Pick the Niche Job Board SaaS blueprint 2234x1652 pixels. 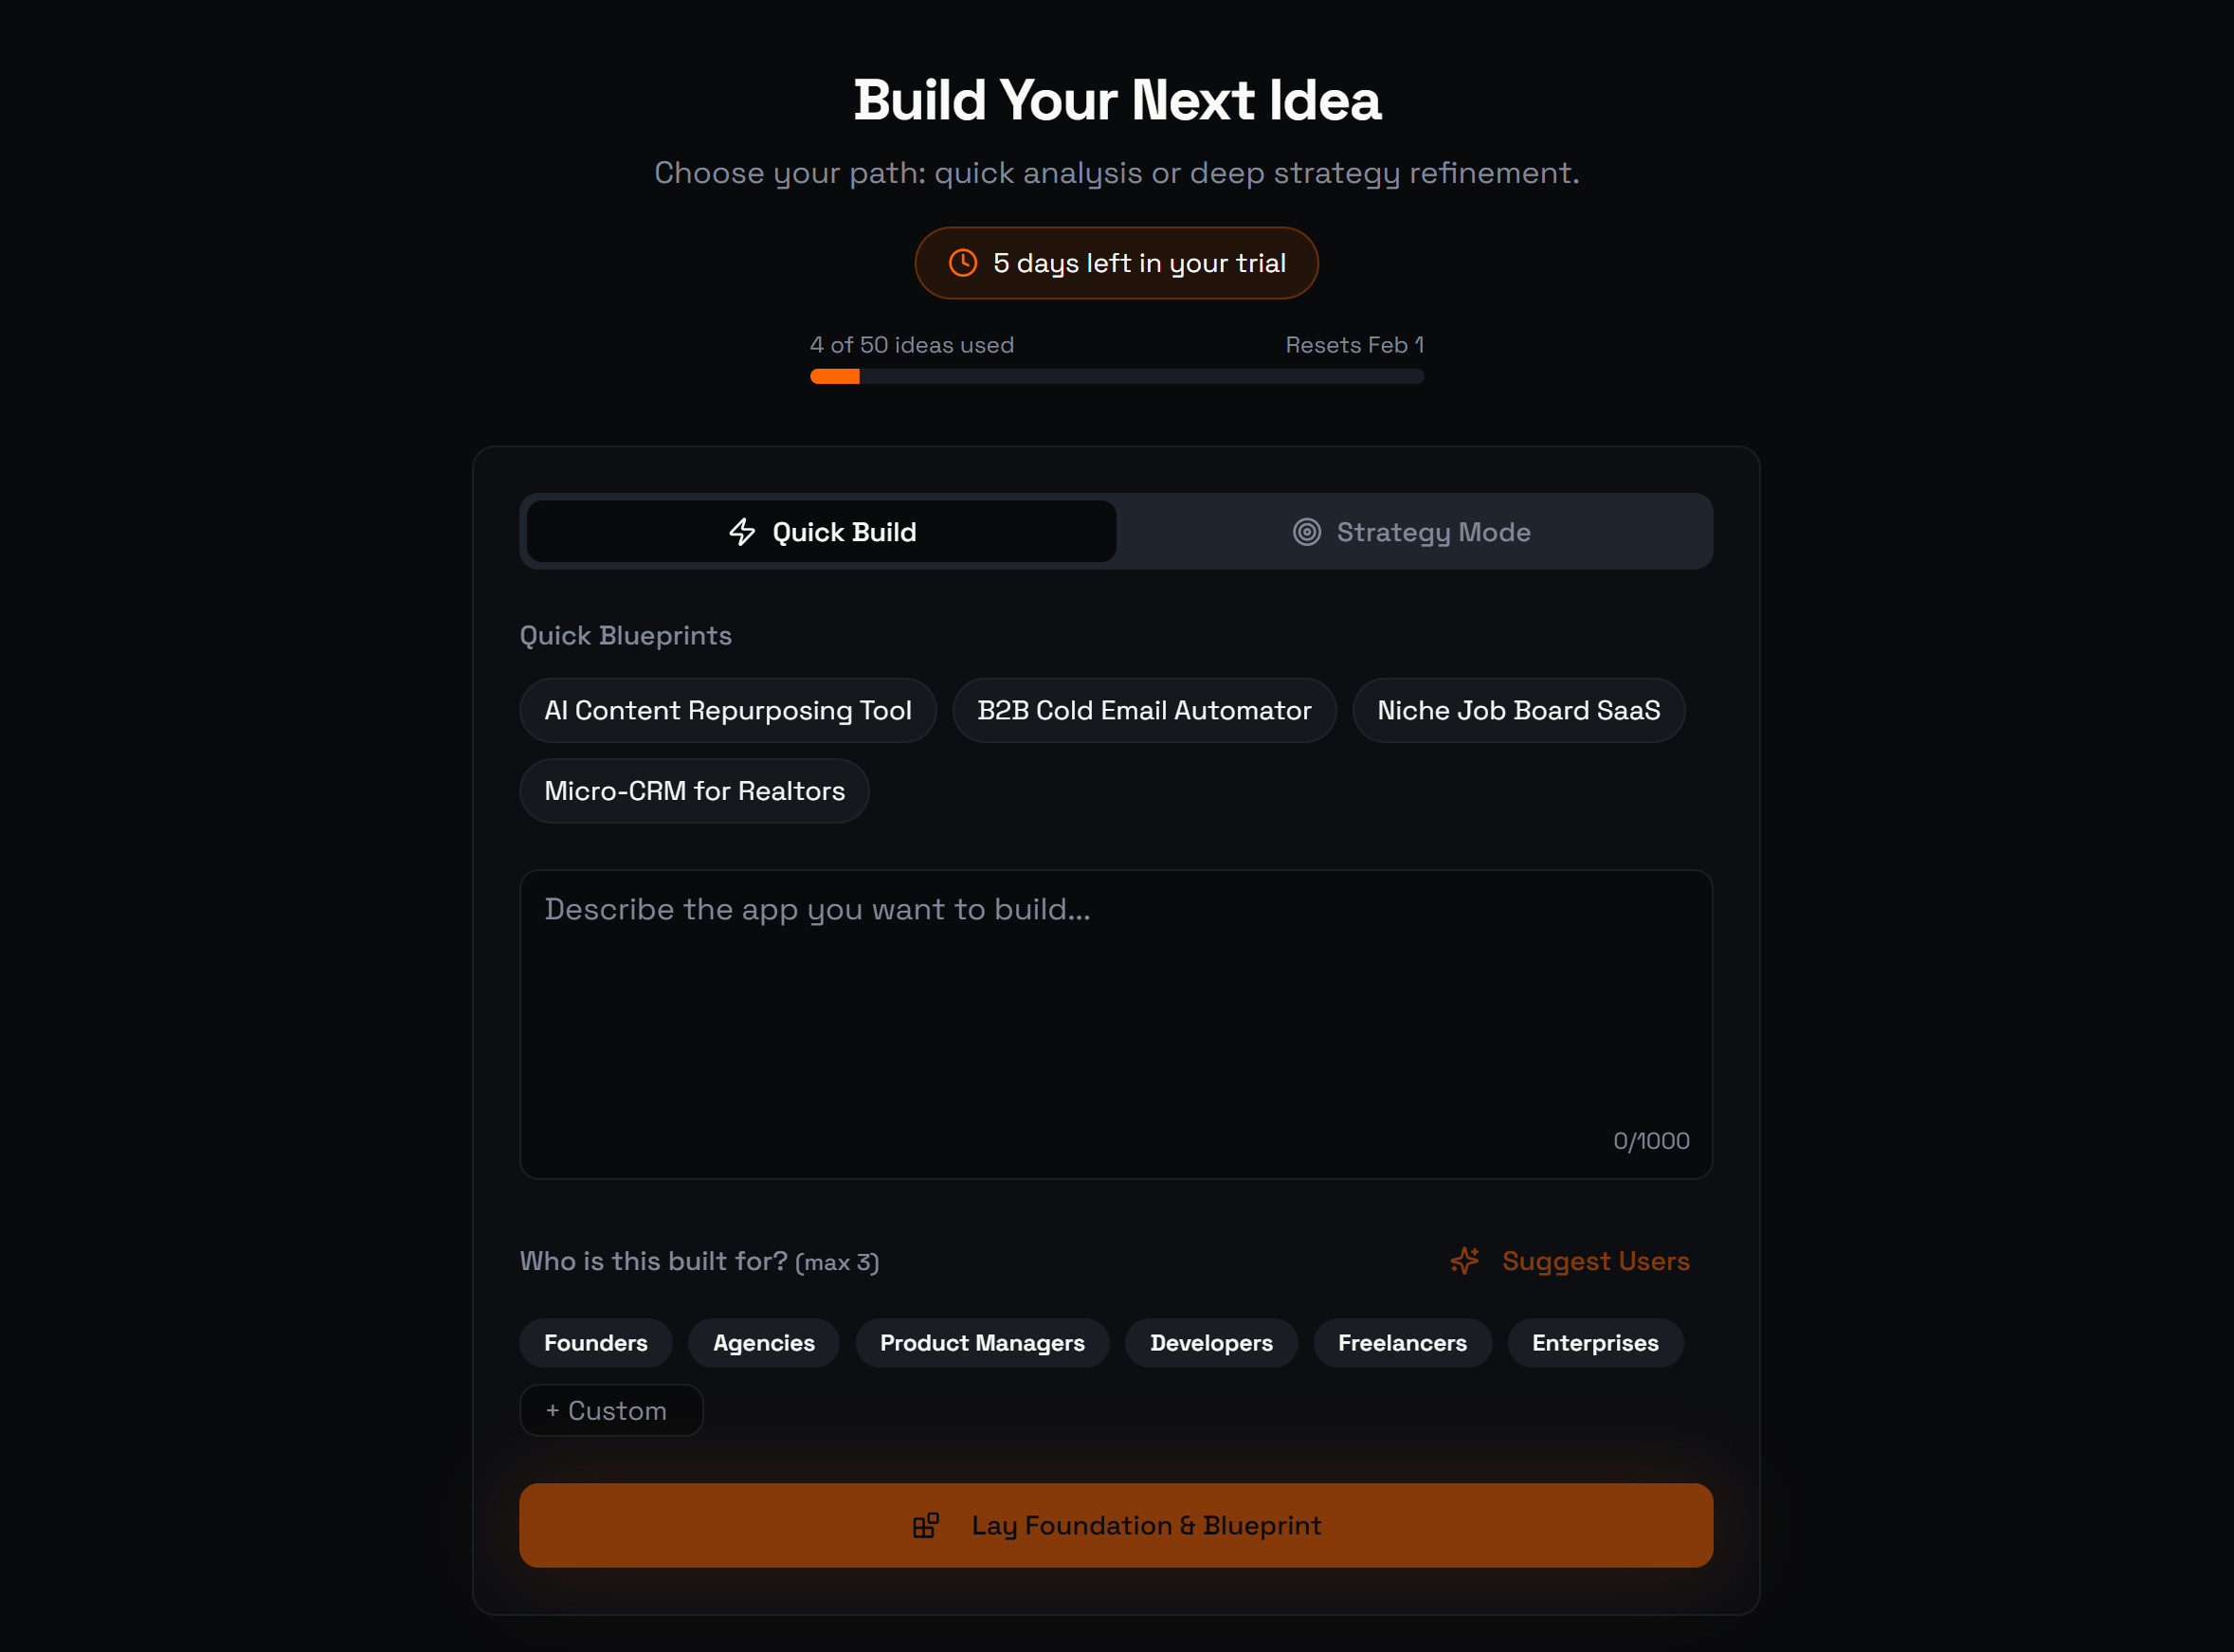point(1518,711)
